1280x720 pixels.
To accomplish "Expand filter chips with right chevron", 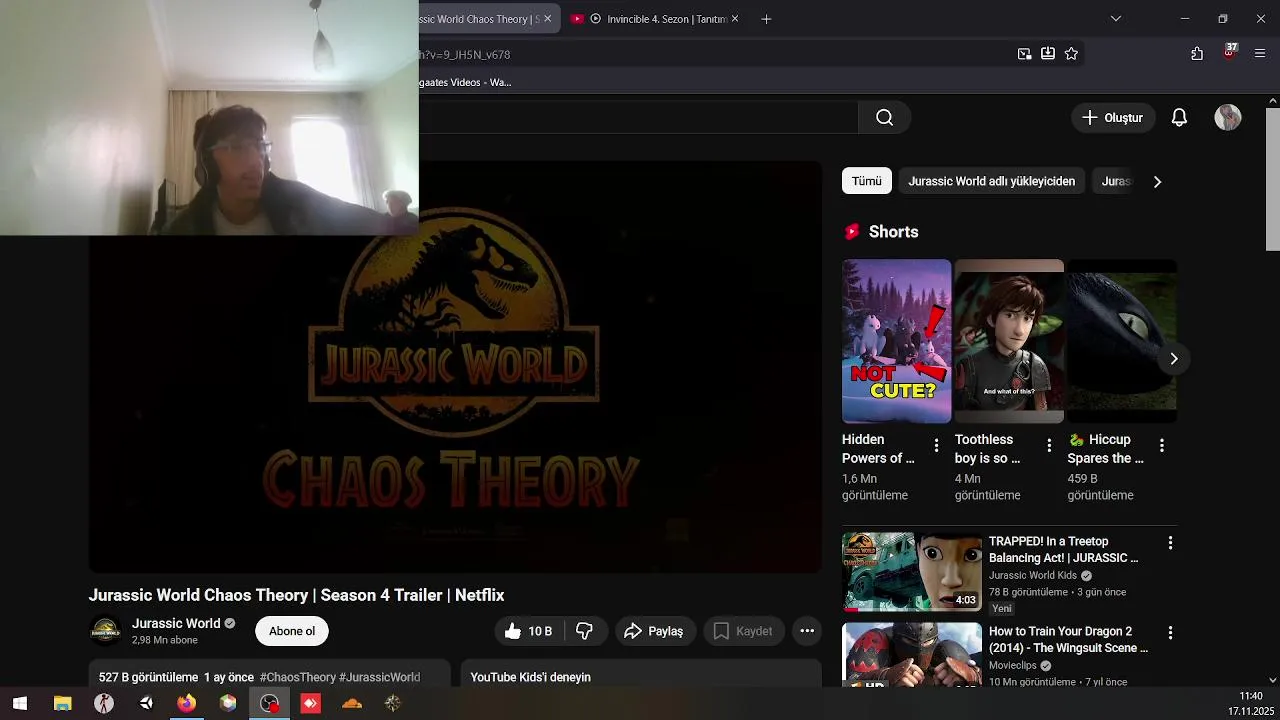I will (1157, 181).
